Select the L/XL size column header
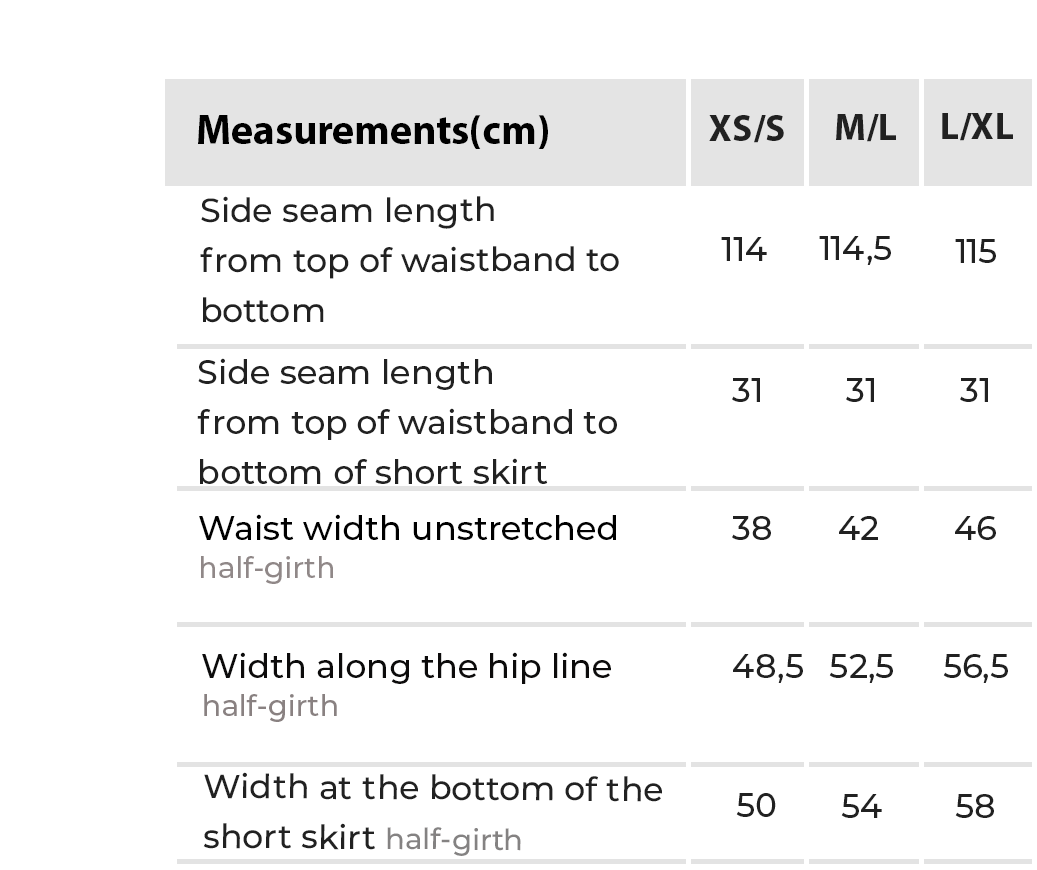 tap(977, 127)
